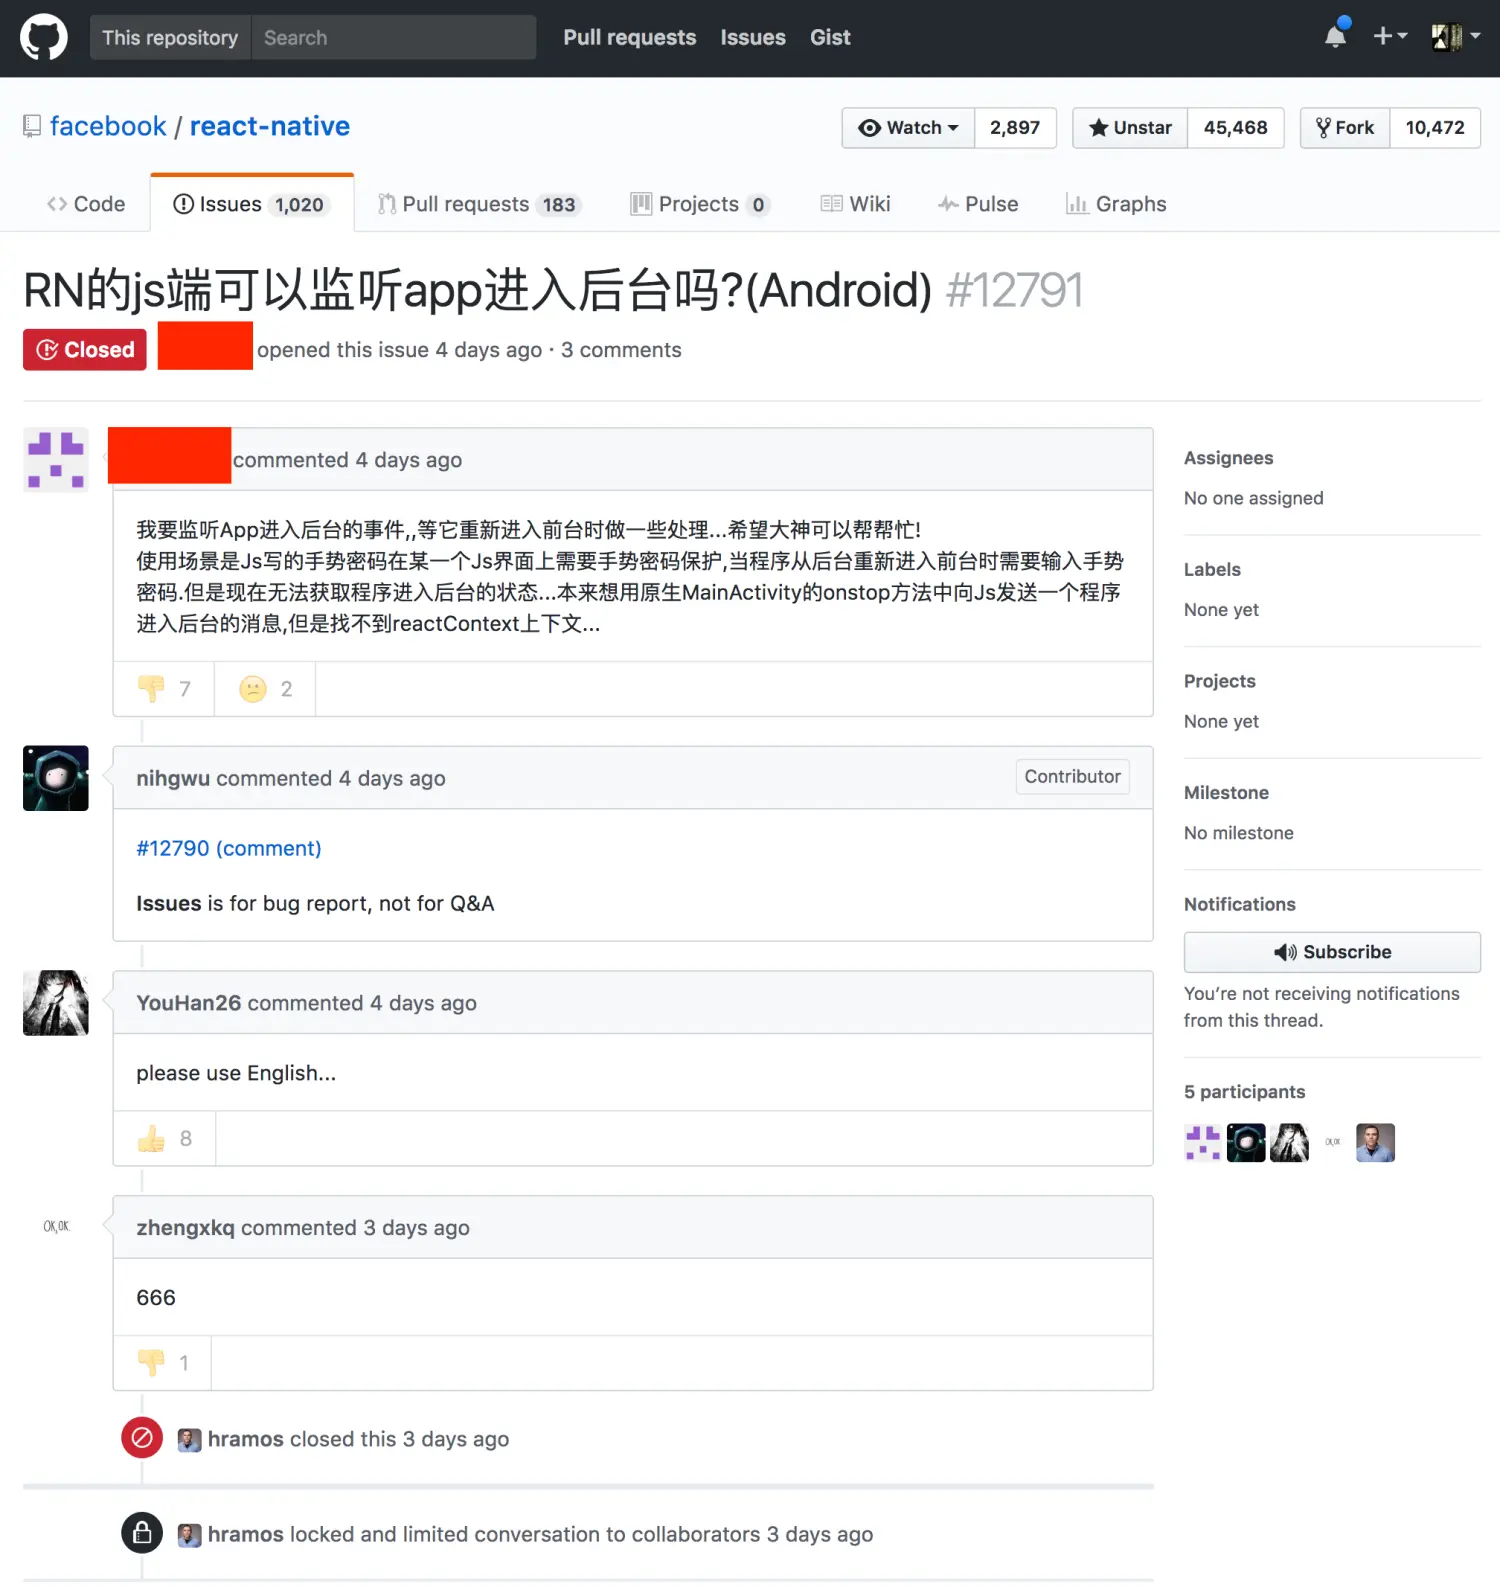Open the Projects 0 tab

pyautogui.click(x=700, y=204)
